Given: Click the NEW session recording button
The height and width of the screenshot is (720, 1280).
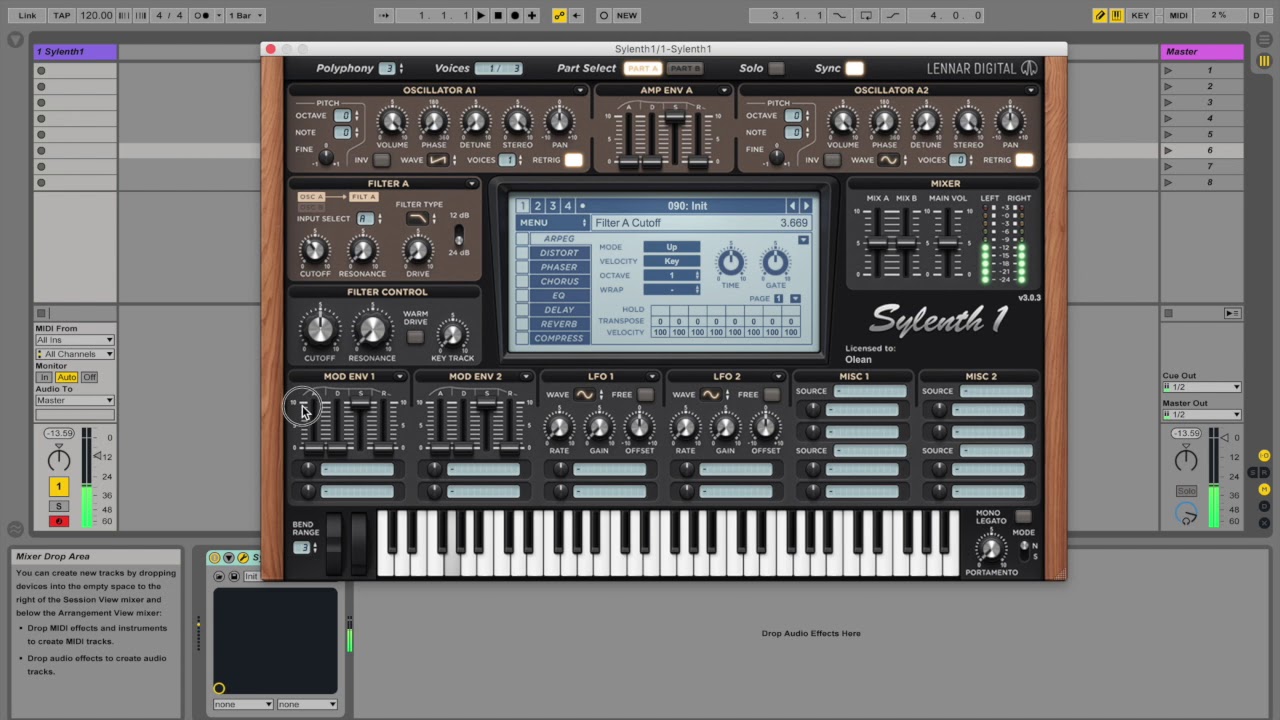Looking at the screenshot, I should click(x=627, y=15).
